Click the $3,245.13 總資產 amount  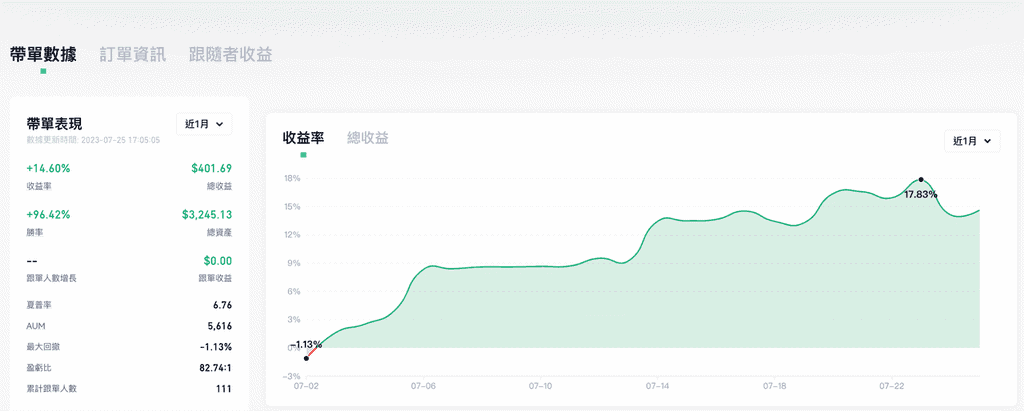click(x=207, y=214)
